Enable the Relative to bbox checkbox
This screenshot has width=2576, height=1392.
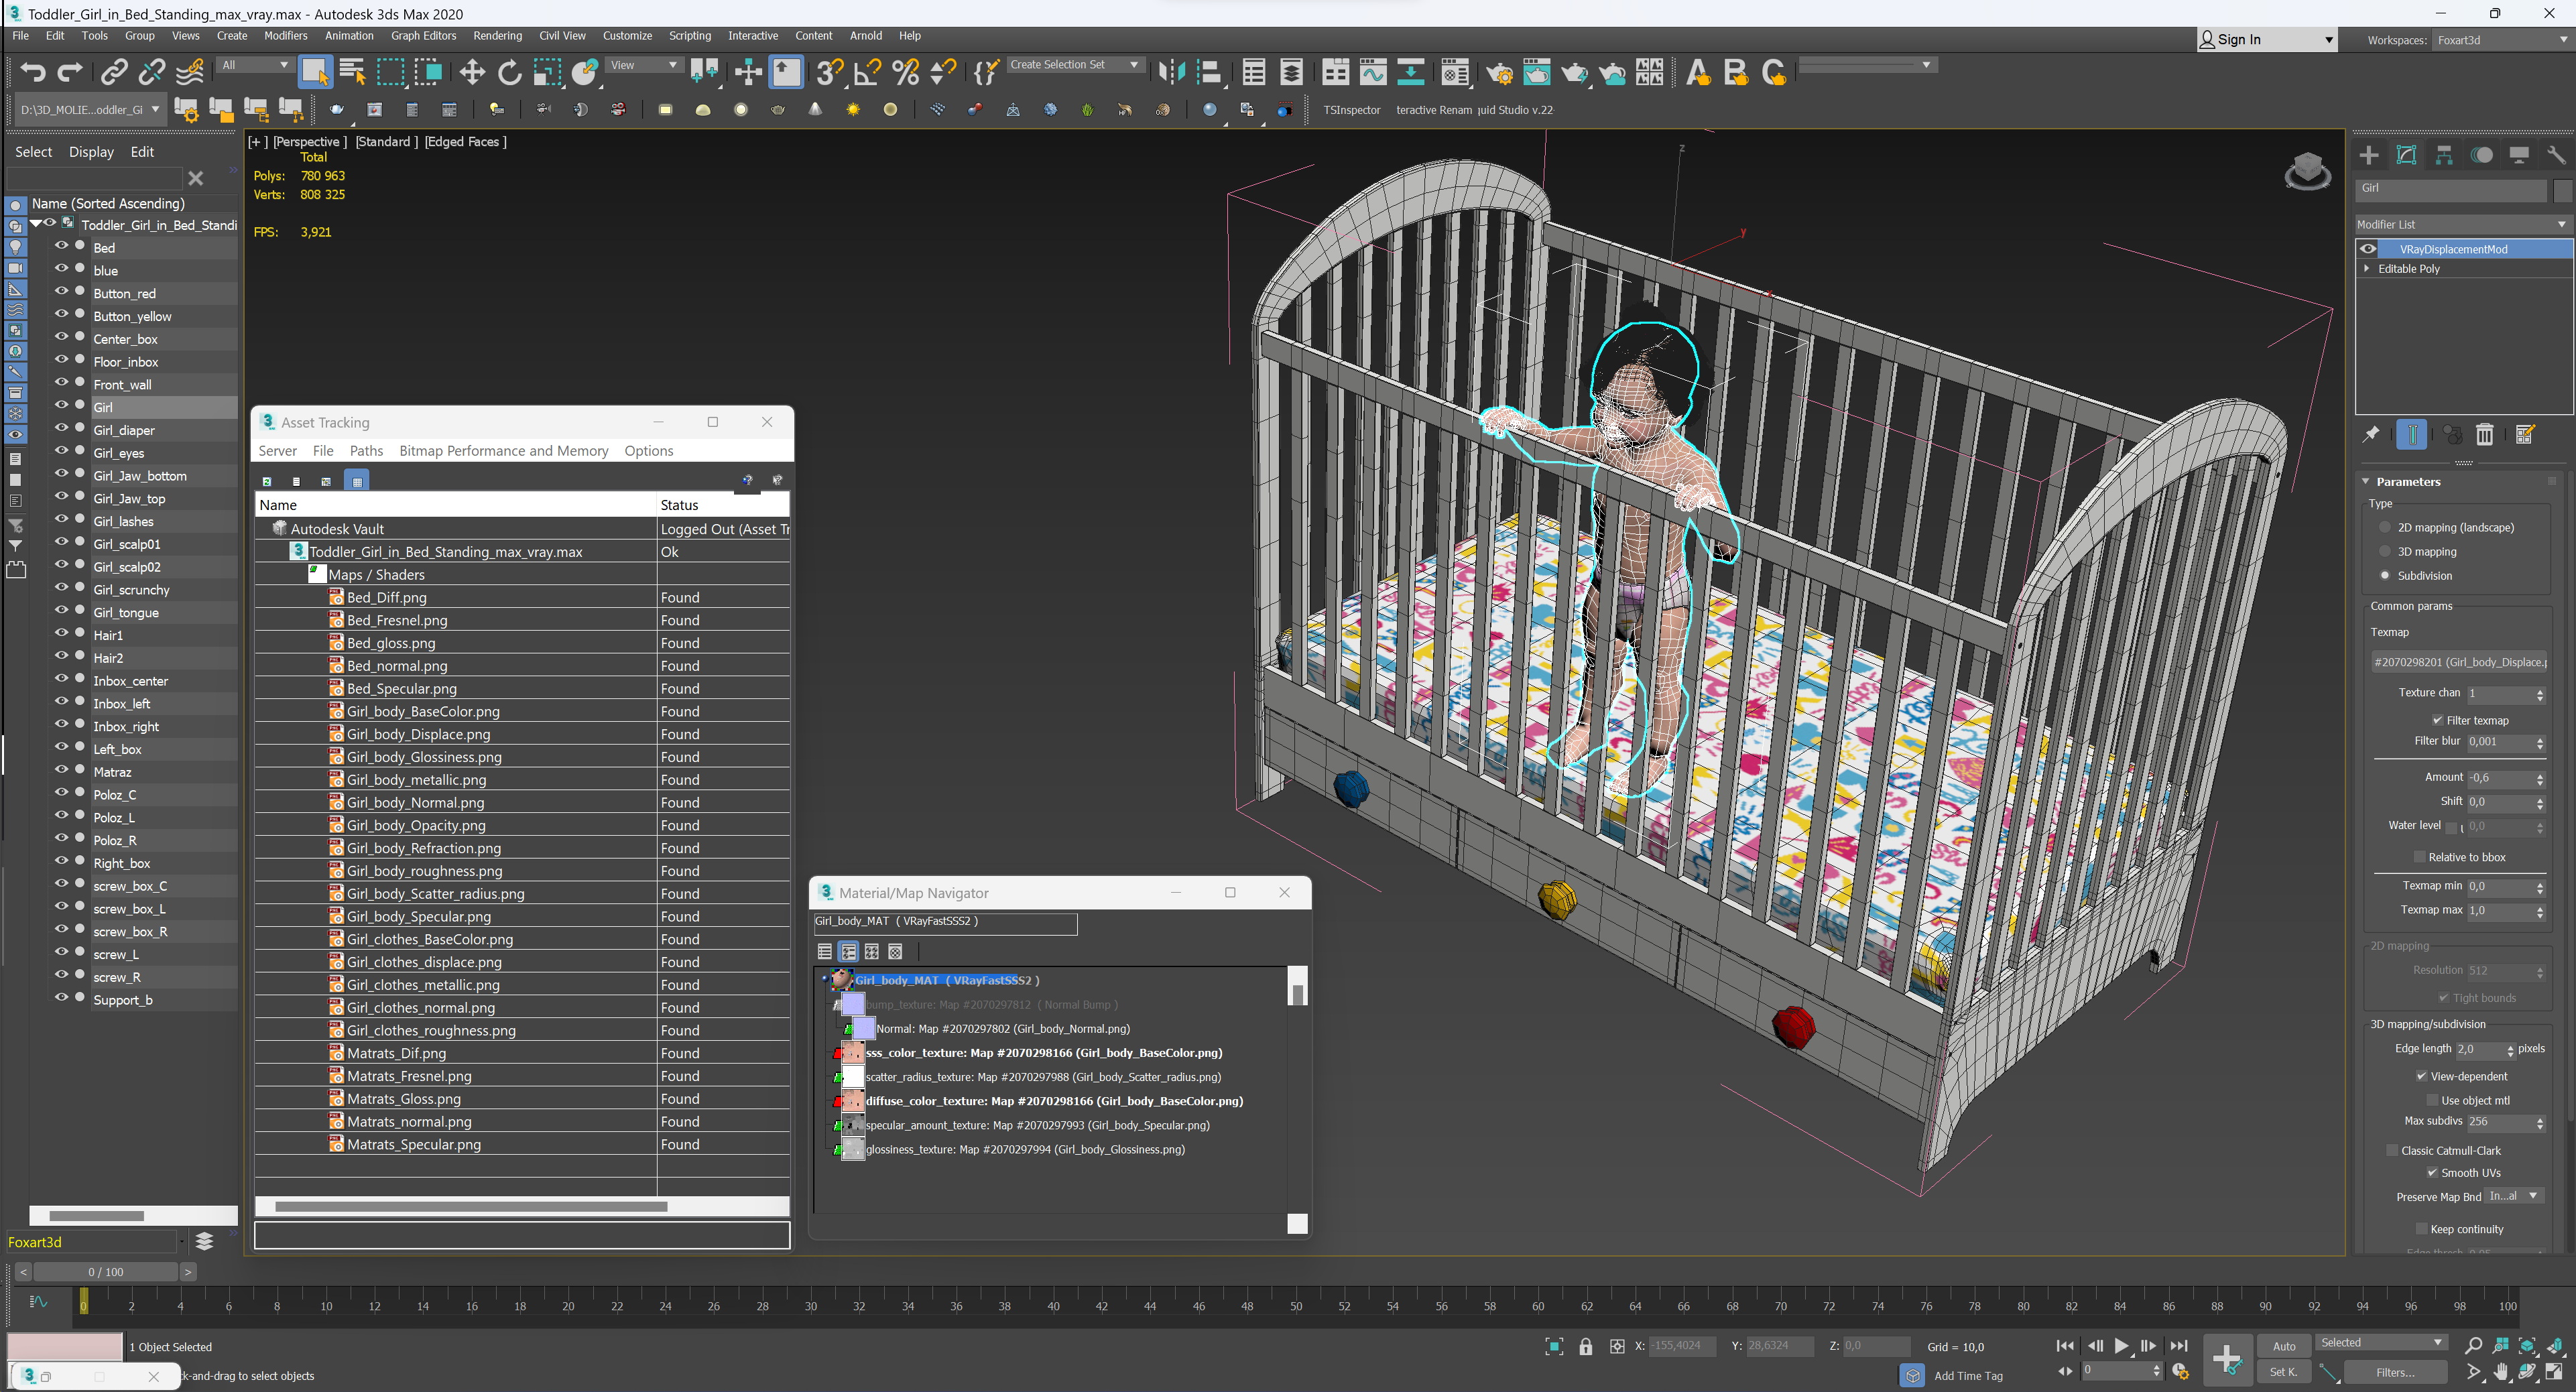[x=2419, y=857]
